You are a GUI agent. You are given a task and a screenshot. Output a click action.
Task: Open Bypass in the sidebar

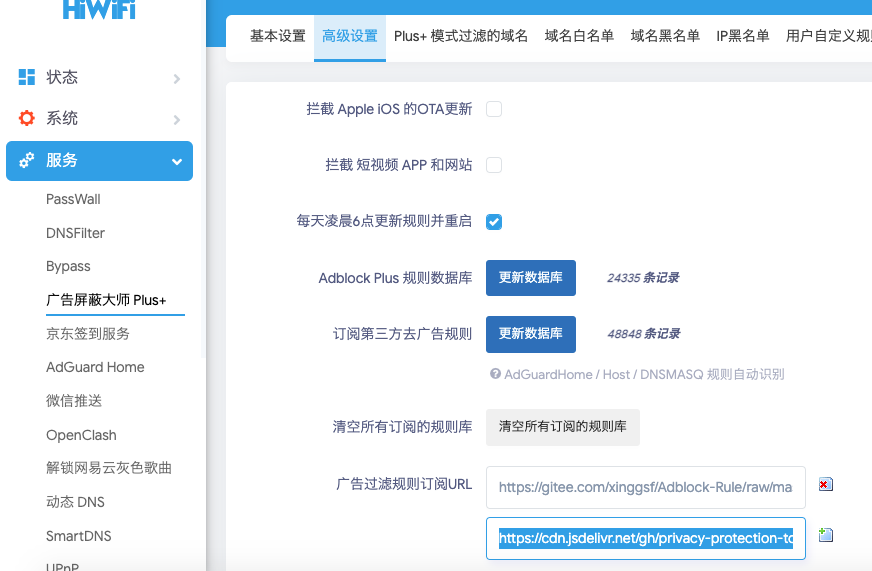click(68, 266)
